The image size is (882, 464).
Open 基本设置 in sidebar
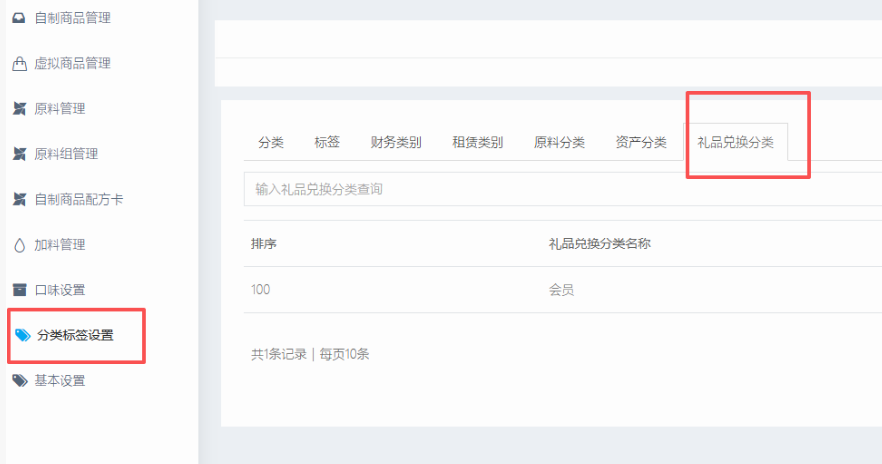coord(60,381)
